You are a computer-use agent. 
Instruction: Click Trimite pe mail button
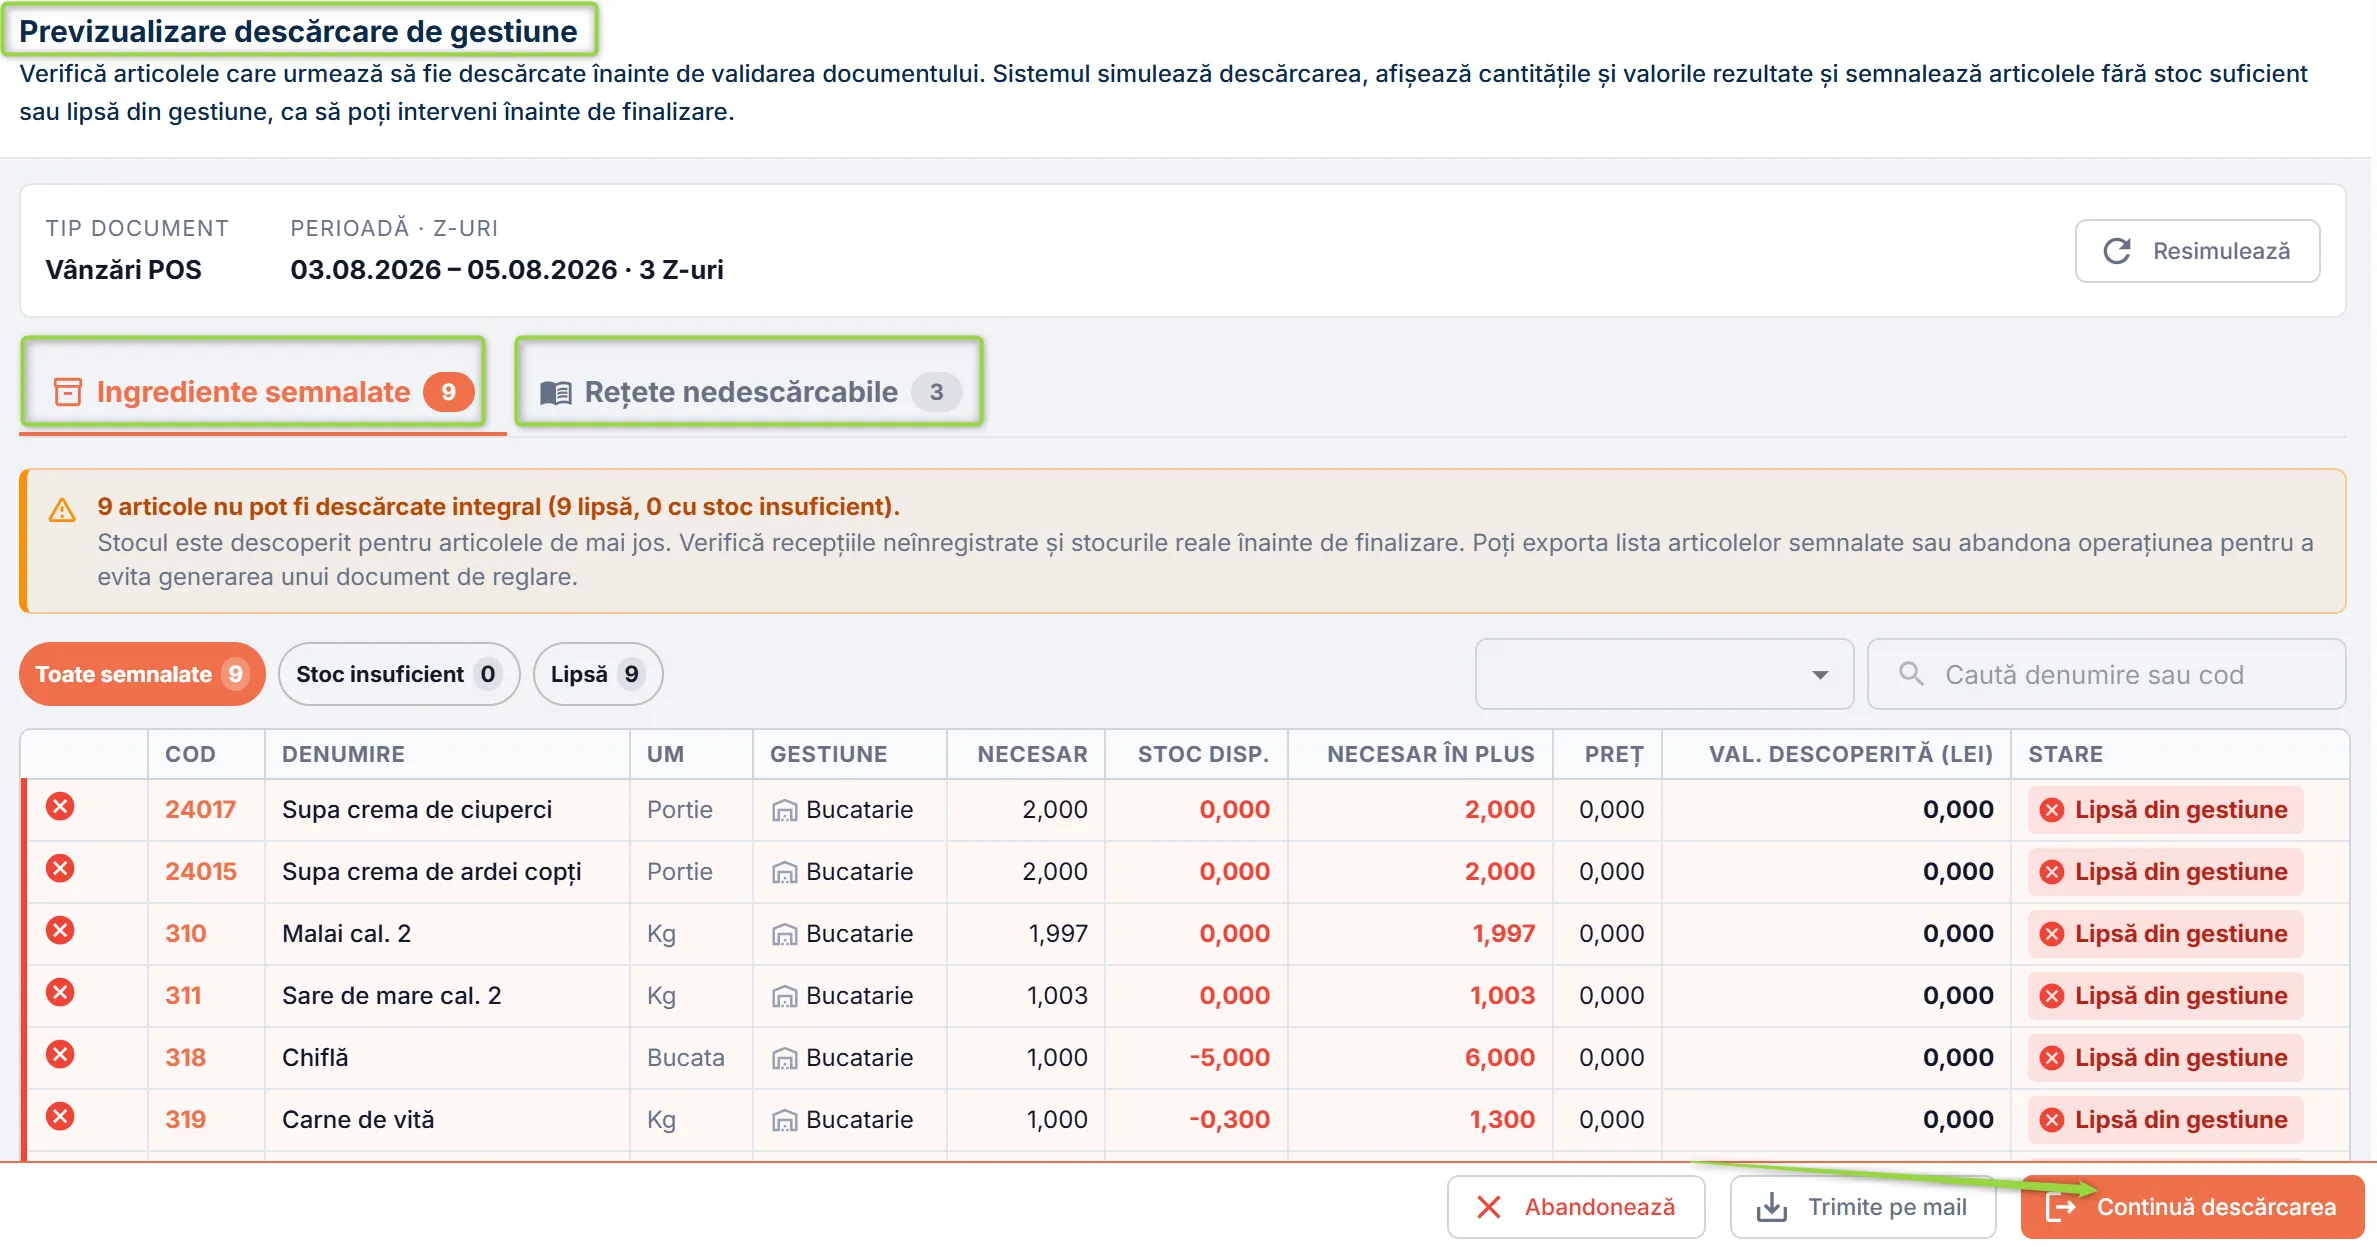(x=1863, y=1207)
